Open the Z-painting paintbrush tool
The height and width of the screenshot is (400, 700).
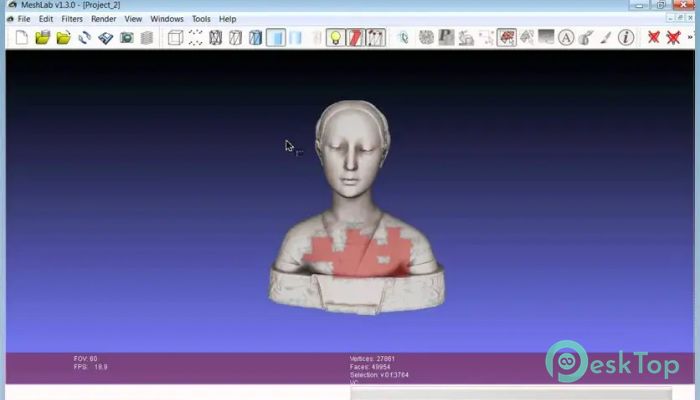[586, 38]
